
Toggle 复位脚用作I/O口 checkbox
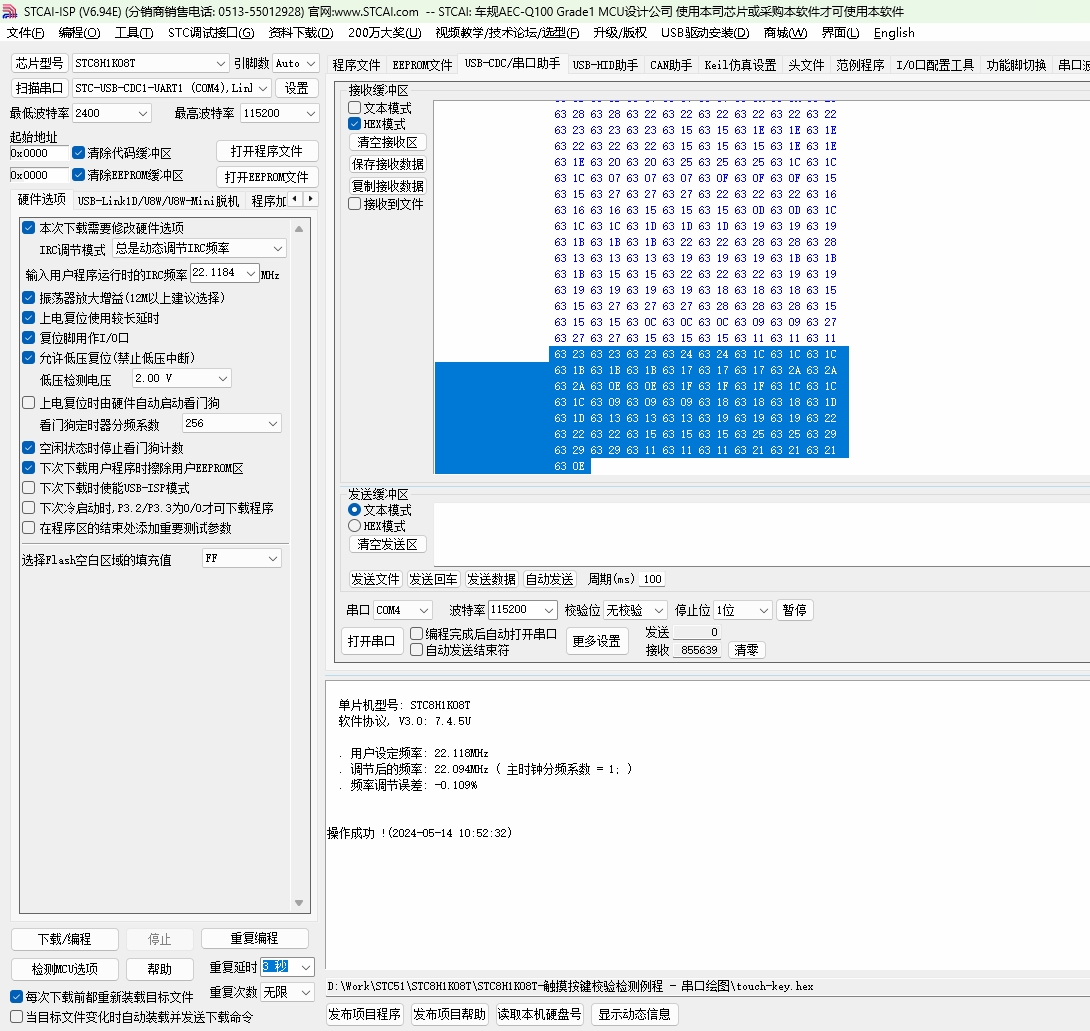click(x=29, y=338)
